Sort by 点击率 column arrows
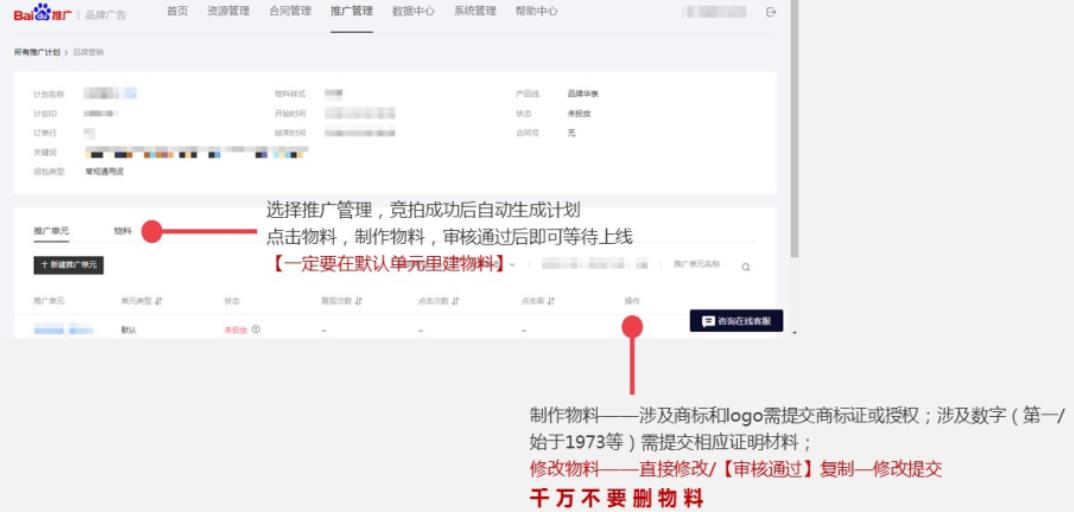The image size is (1074, 512). pyautogui.click(x=551, y=300)
